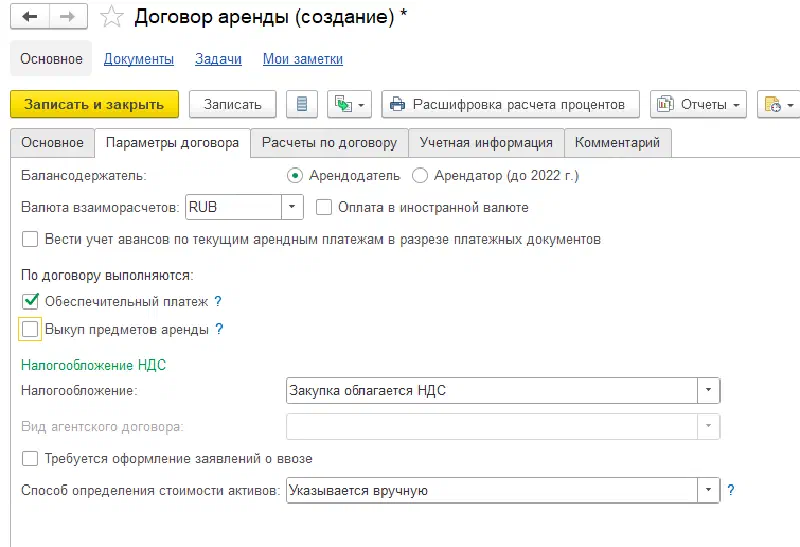Click help question mark near Выкуп предметов аренды
Image resolution: width=800 pixels, height=547 pixels.
click(x=219, y=329)
